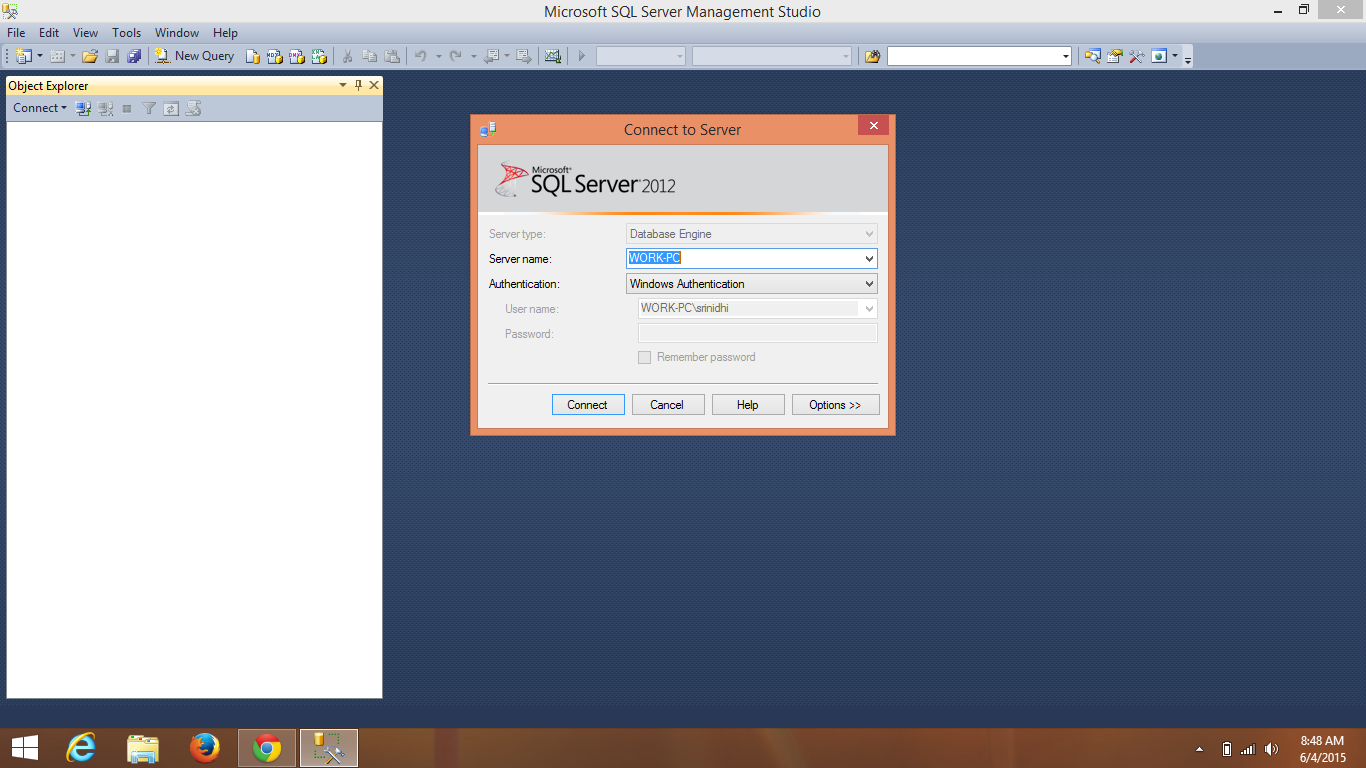This screenshot has height=768, width=1366.
Task: Click the Save toolbar icon
Action: [x=111, y=55]
